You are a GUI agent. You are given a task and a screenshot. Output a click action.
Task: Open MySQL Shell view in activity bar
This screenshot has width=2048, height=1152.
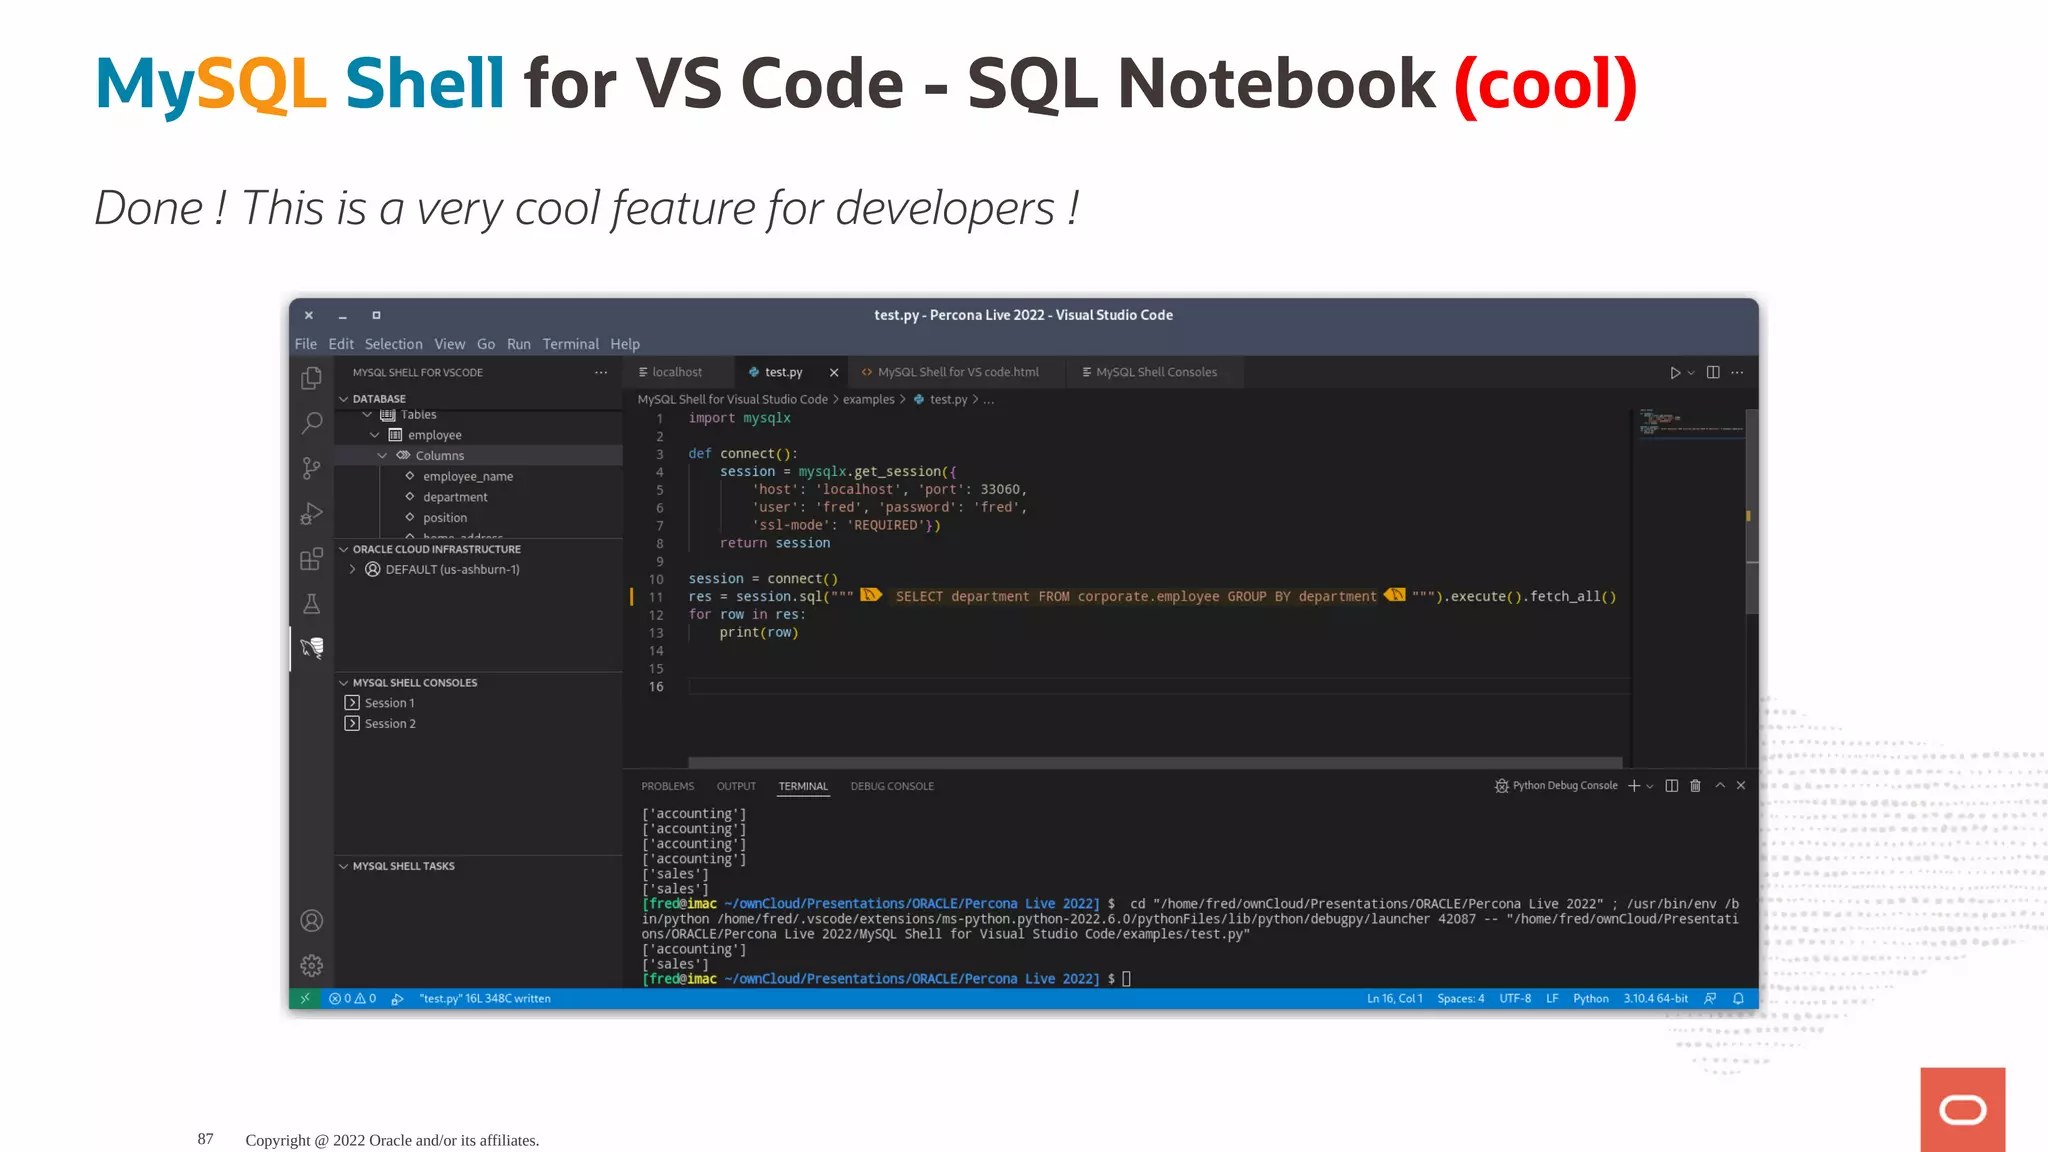pyautogui.click(x=312, y=648)
